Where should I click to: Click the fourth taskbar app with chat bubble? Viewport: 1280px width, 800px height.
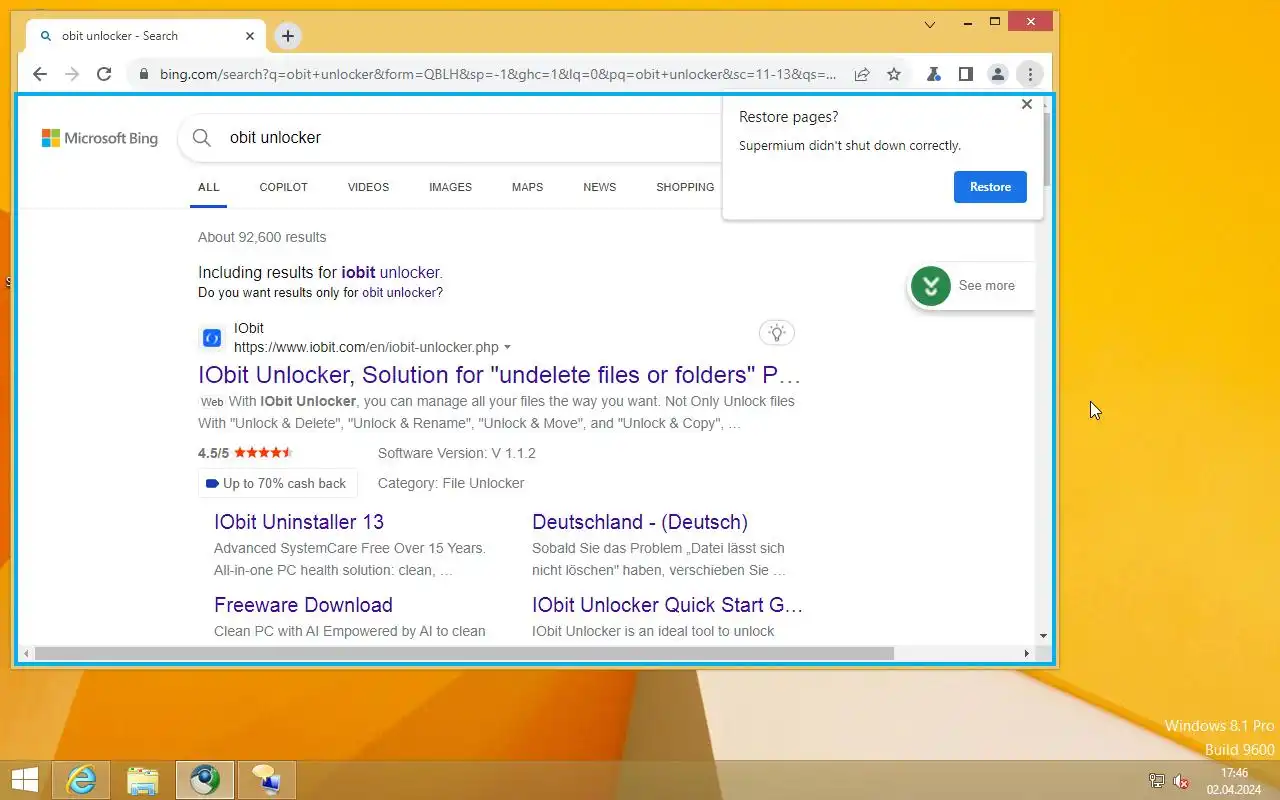point(266,780)
